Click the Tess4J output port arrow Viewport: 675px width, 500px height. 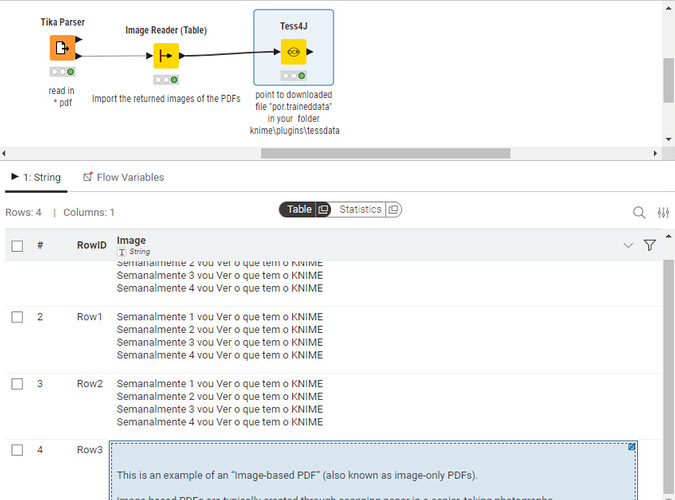pyautogui.click(x=312, y=52)
